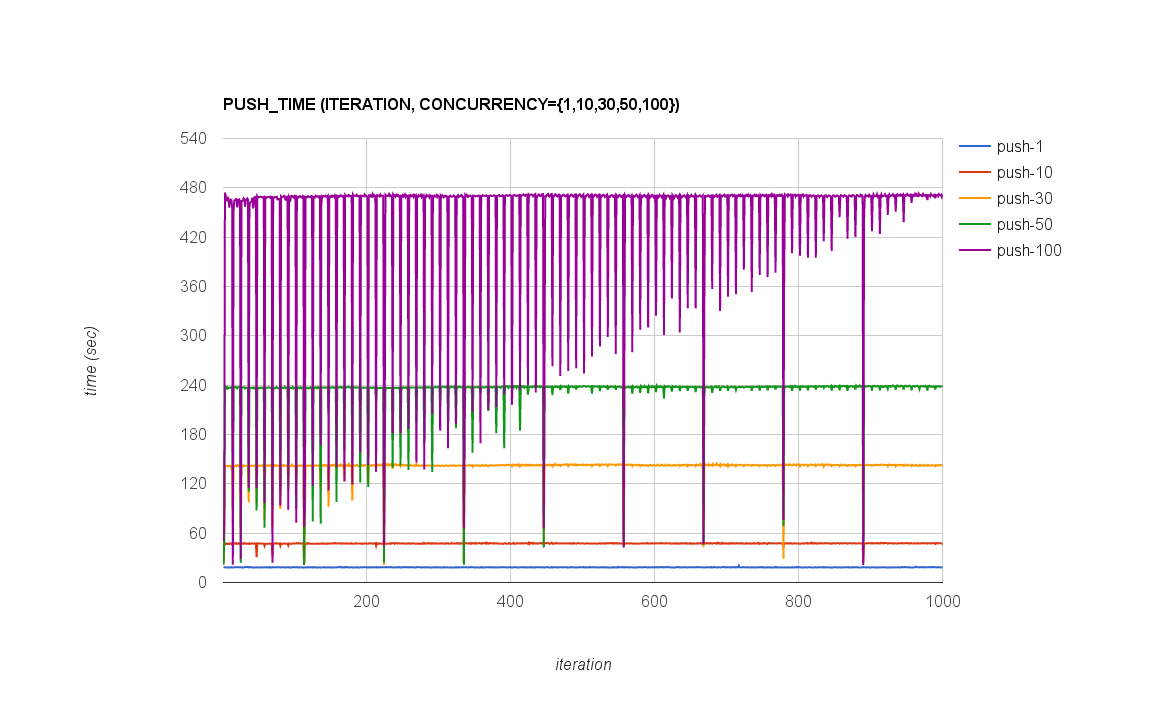Viewport: 1165px width, 720px height.
Task: Click the 600 x-axis tick label
Action: (x=654, y=601)
